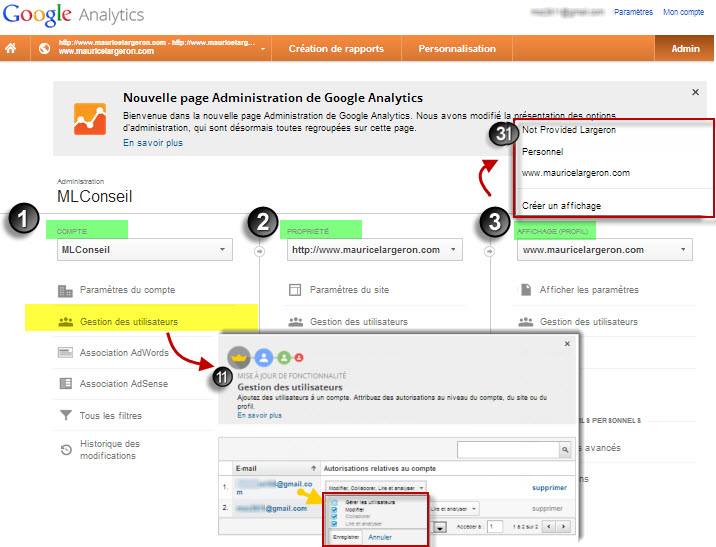Open the Personnalisation tab
Image resolution: width=716 pixels, height=547 pixels.
pyautogui.click(x=457, y=48)
